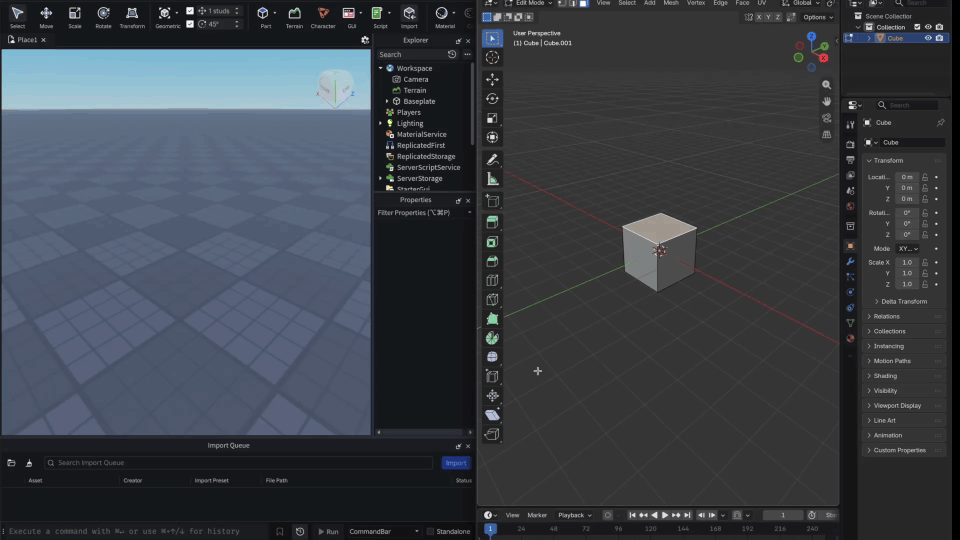Select Blender's Extrude Region tool

click(x=492, y=222)
